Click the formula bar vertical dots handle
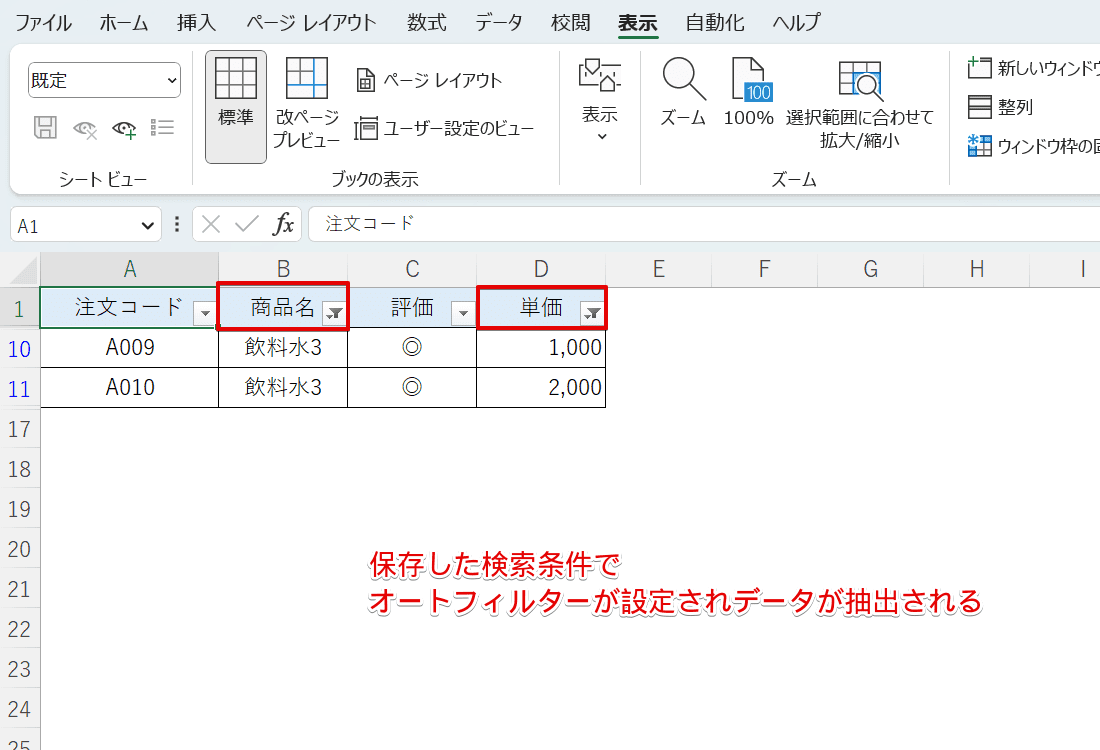1100x750 pixels. (x=177, y=225)
